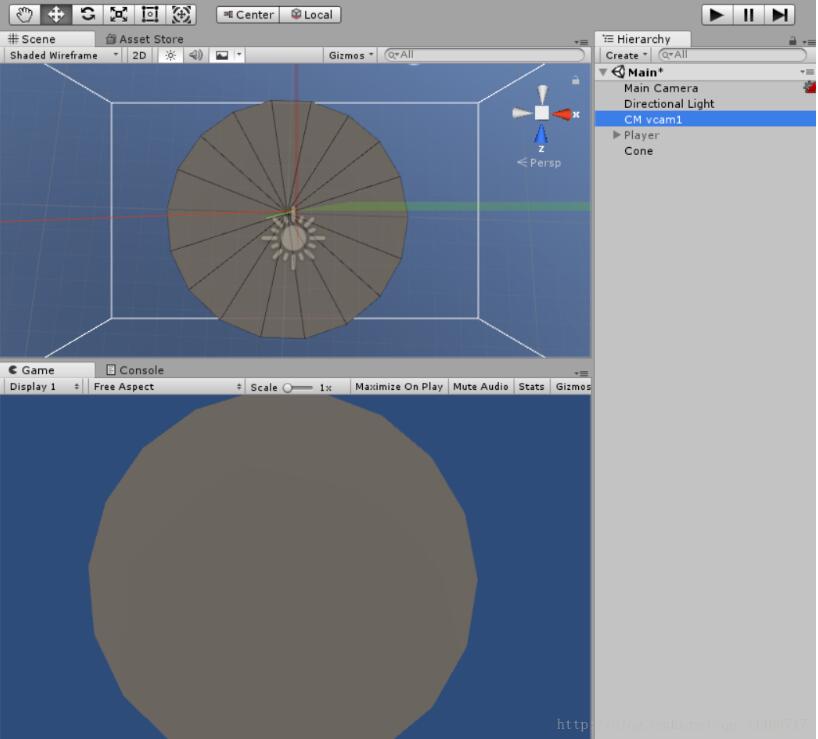The height and width of the screenshot is (739, 818).
Task: Click the blue Z axis cone
Action: (x=541, y=134)
